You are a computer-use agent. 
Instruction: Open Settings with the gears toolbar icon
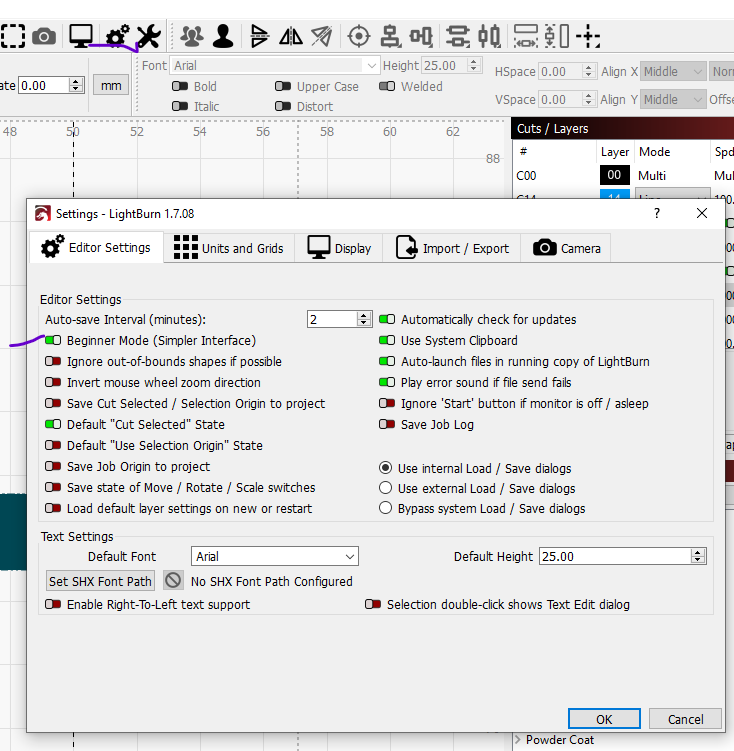point(117,36)
